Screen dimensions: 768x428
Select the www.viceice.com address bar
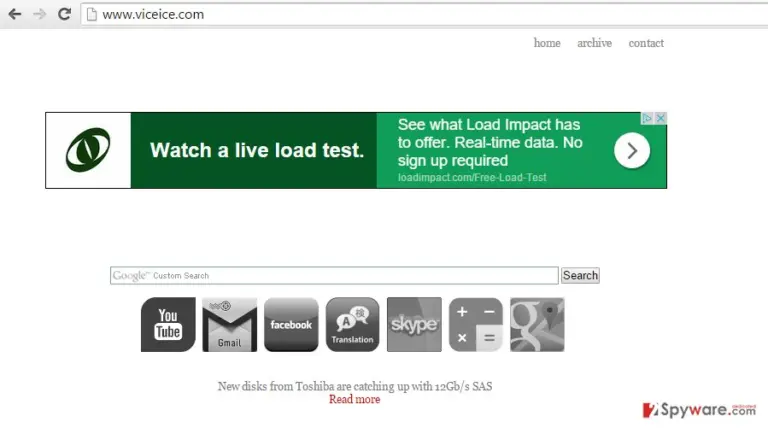[x=424, y=15]
